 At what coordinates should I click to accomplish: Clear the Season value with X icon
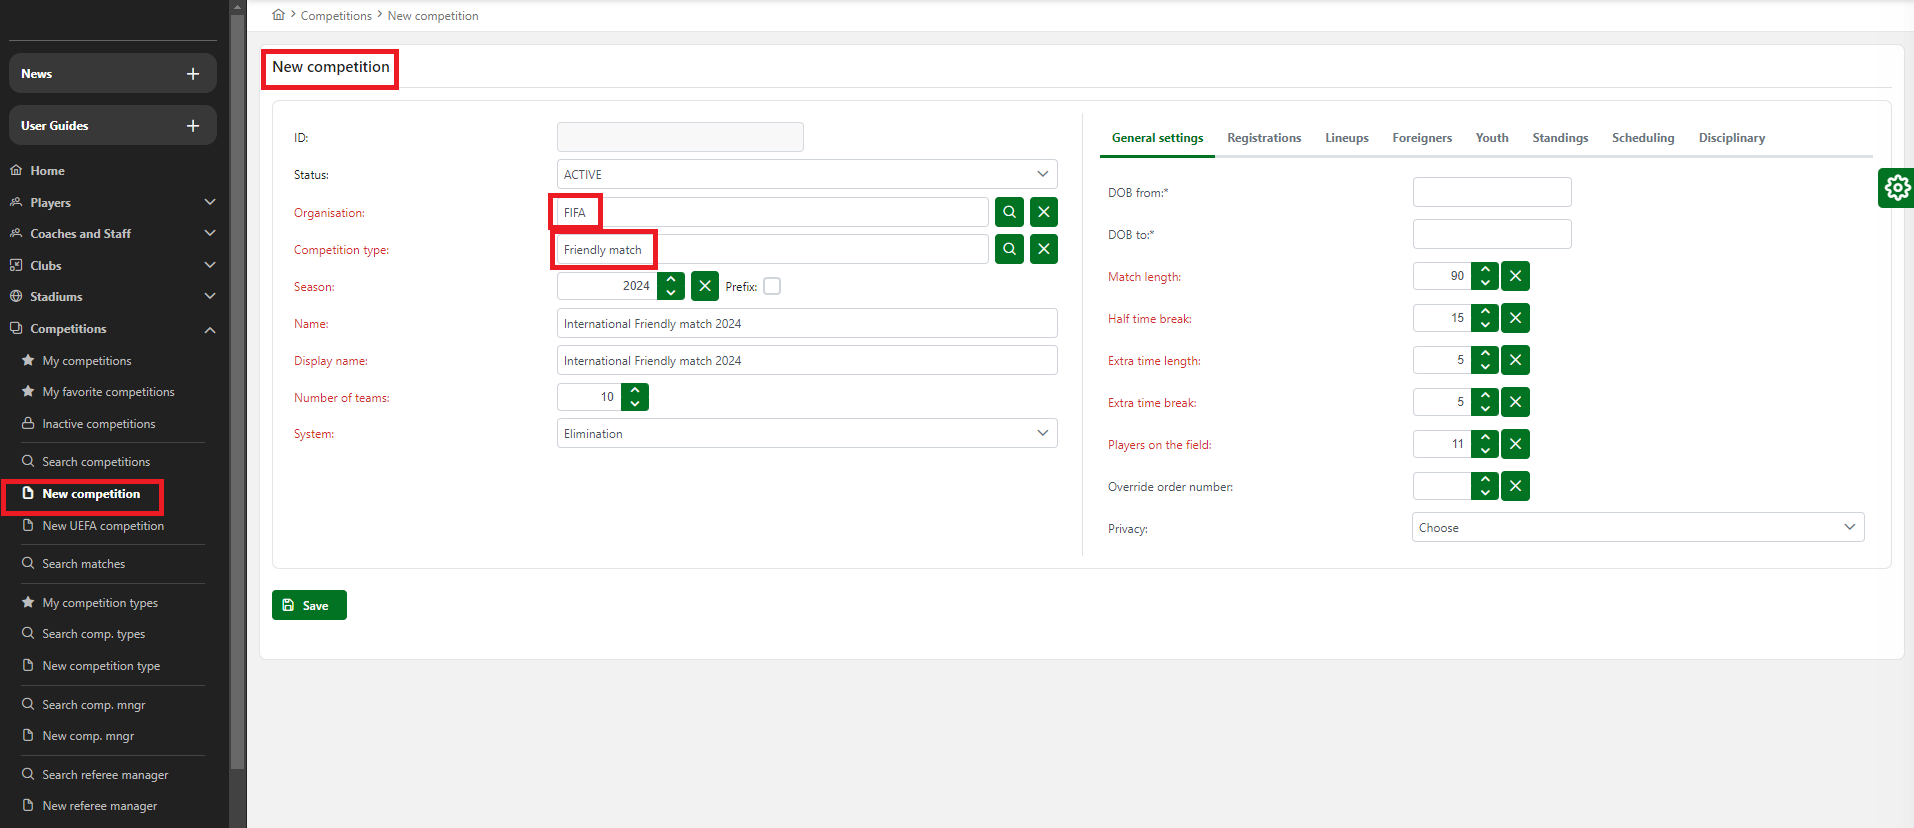click(x=705, y=286)
